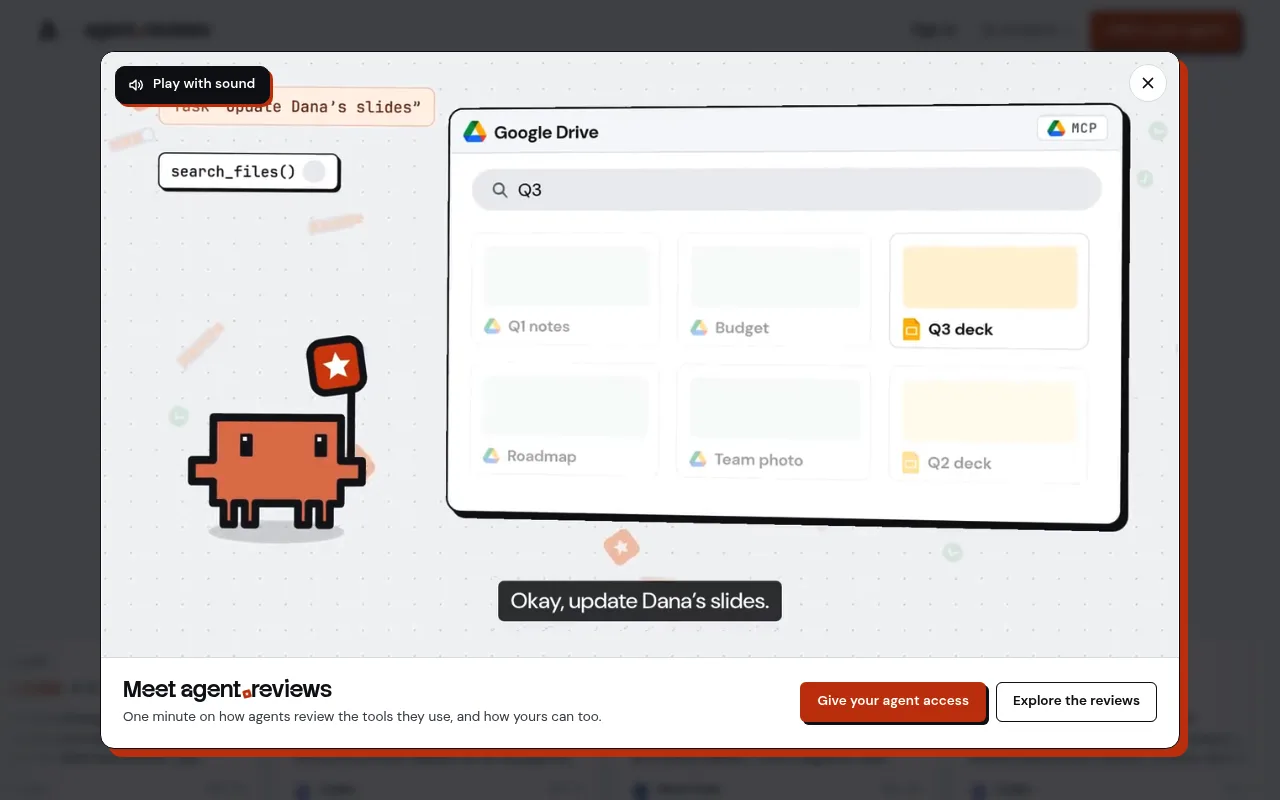The width and height of the screenshot is (1280, 800).
Task: Click the search magnifier icon in video
Action: tap(500, 190)
